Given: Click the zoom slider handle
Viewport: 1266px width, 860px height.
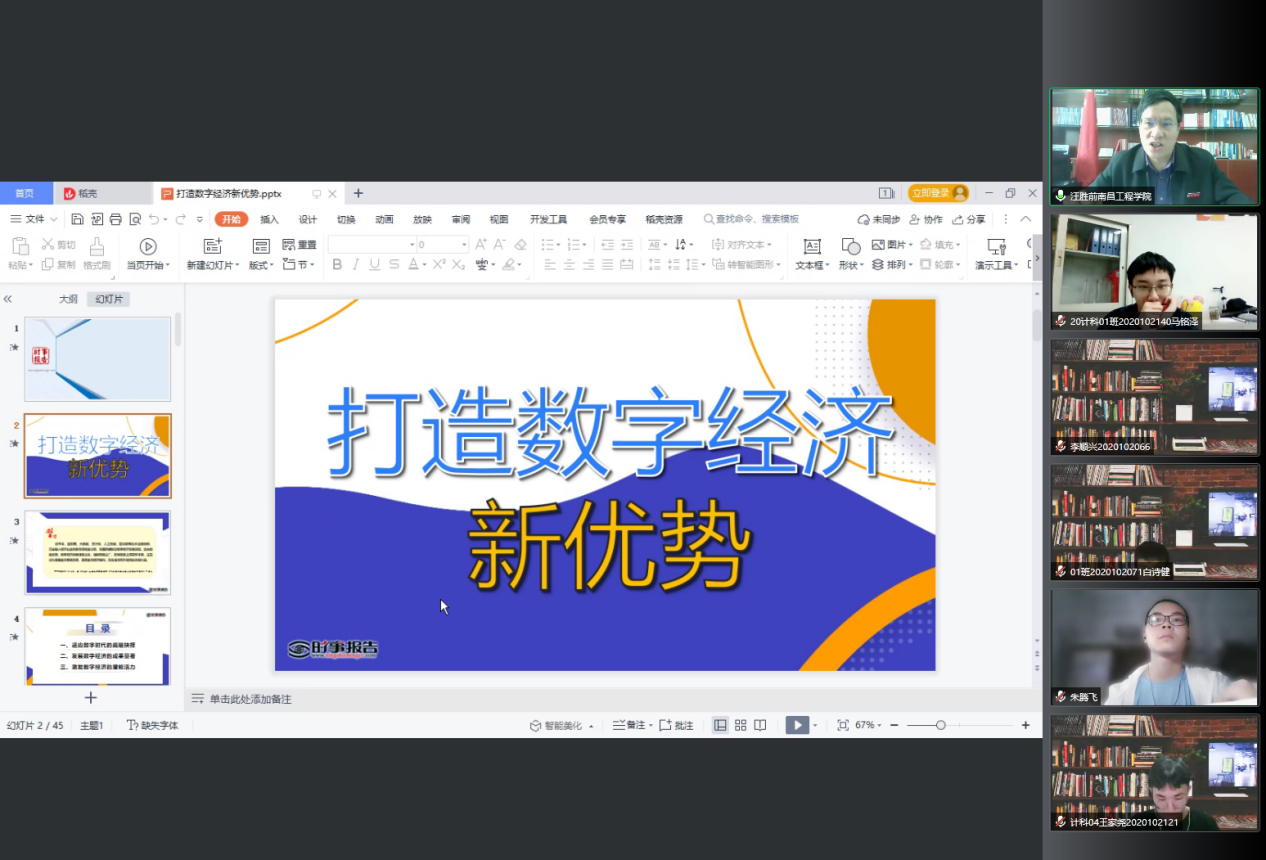Looking at the screenshot, I should pyautogui.click(x=941, y=725).
